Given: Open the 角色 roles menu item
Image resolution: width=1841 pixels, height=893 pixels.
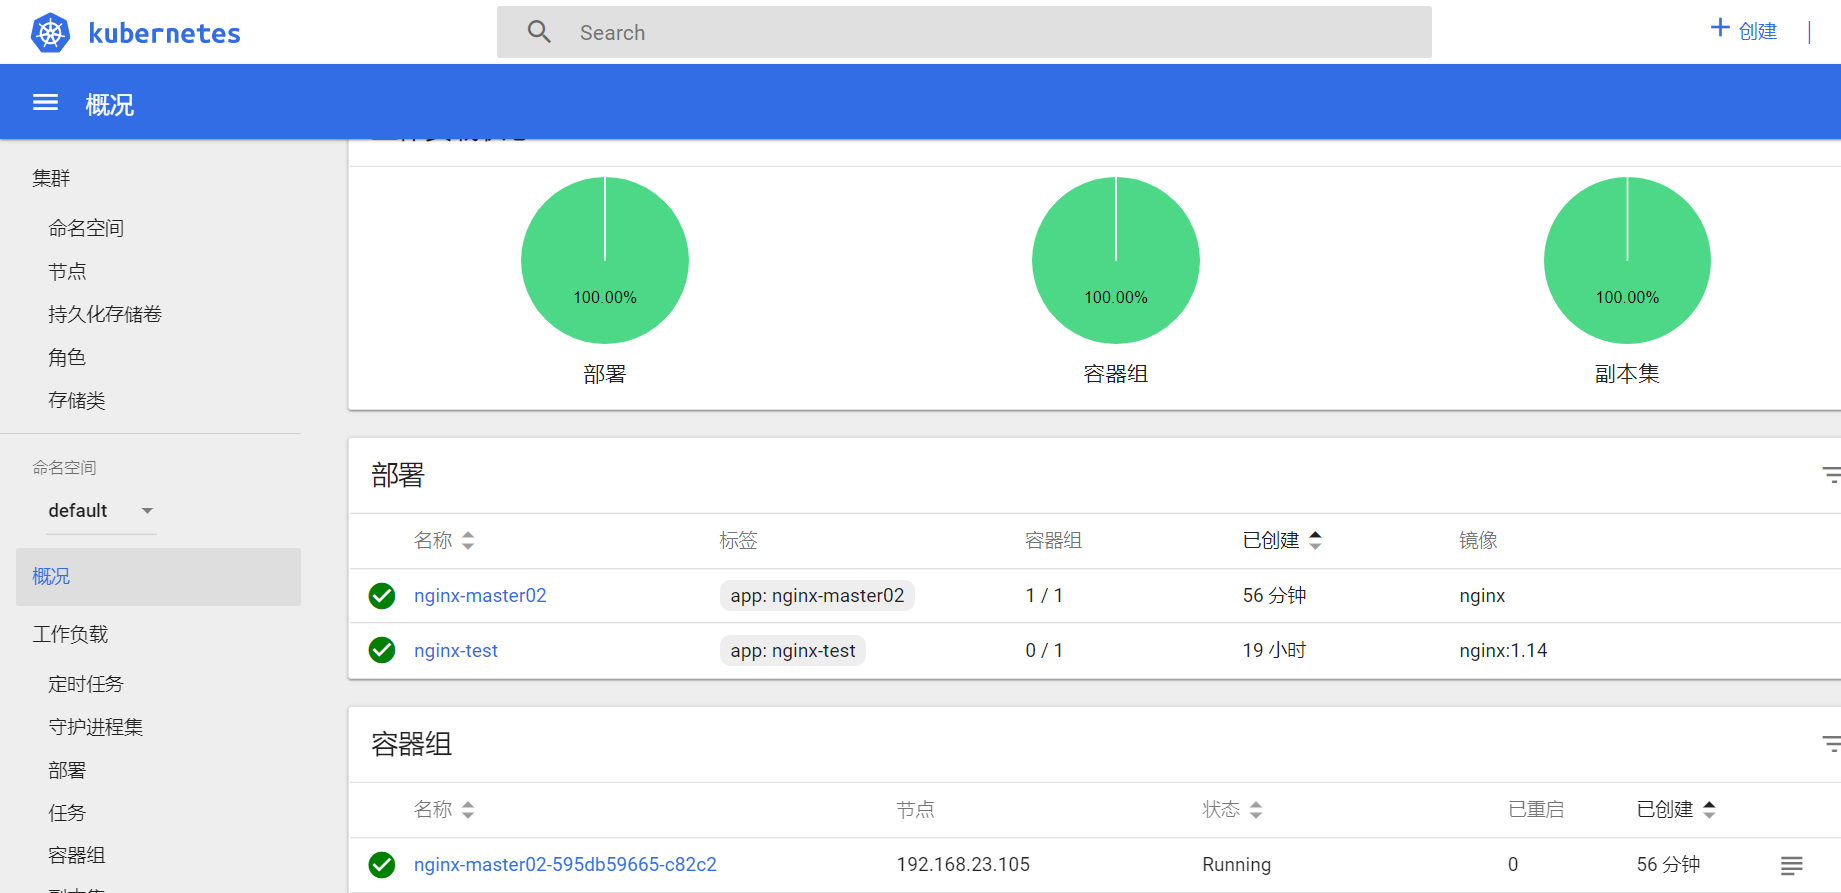Looking at the screenshot, I should pos(67,357).
